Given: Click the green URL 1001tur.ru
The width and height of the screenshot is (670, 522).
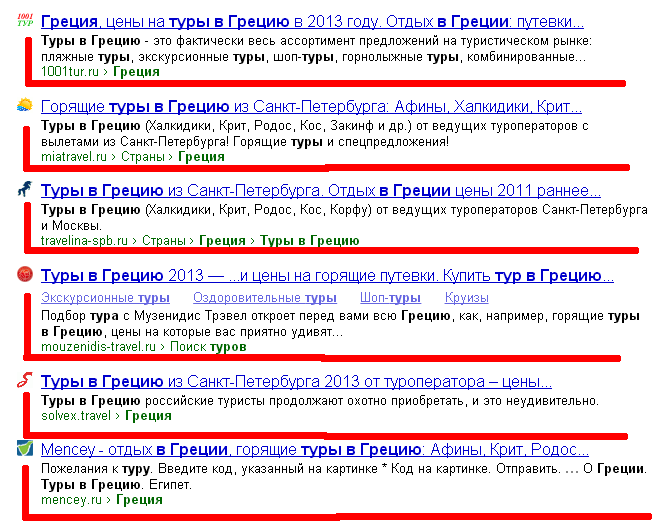Looking at the screenshot, I should coord(70,71).
